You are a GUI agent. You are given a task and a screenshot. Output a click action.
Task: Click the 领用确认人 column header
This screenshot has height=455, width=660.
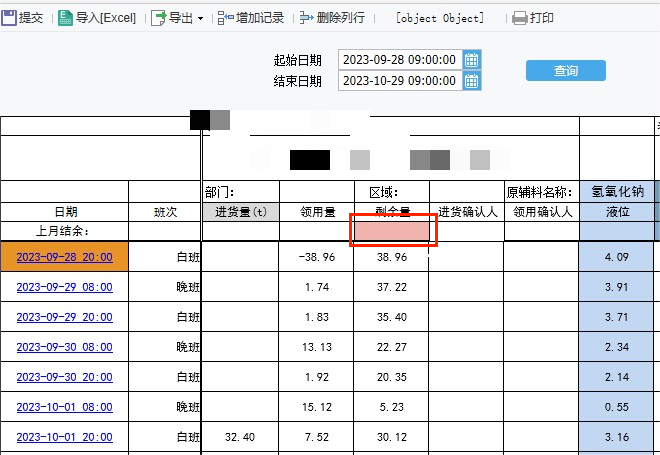click(542, 212)
